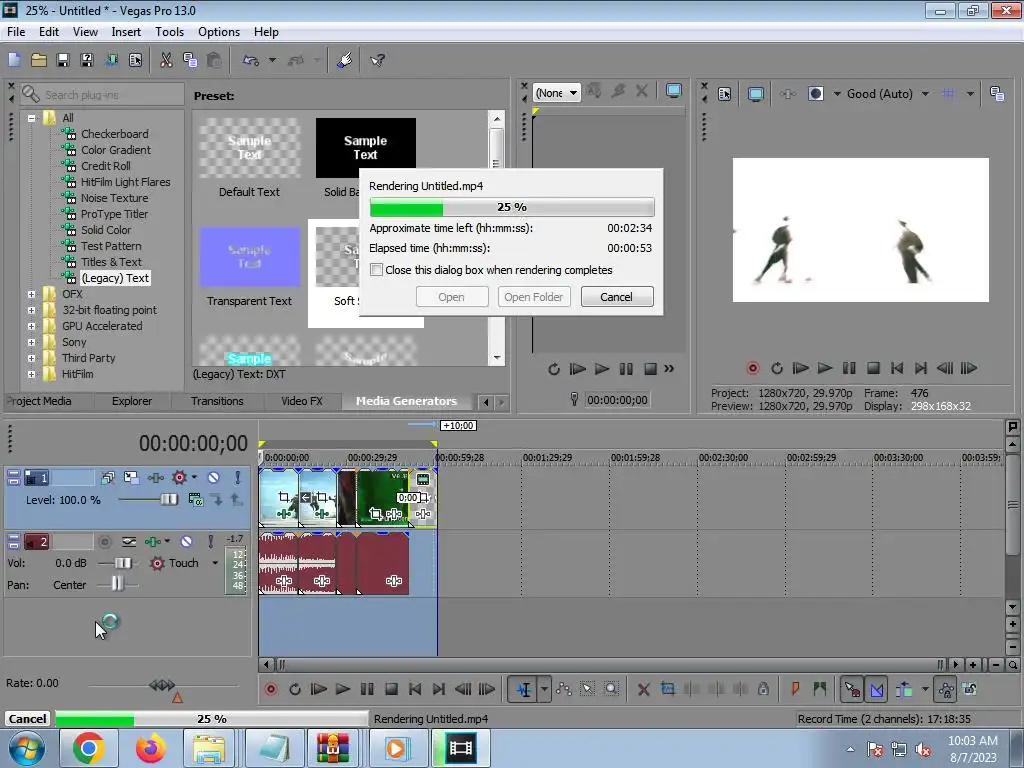Check Close this dialog box when rendering completes
The height and width of the screenshot is (768, 1024).
click(x=376, y=270)
